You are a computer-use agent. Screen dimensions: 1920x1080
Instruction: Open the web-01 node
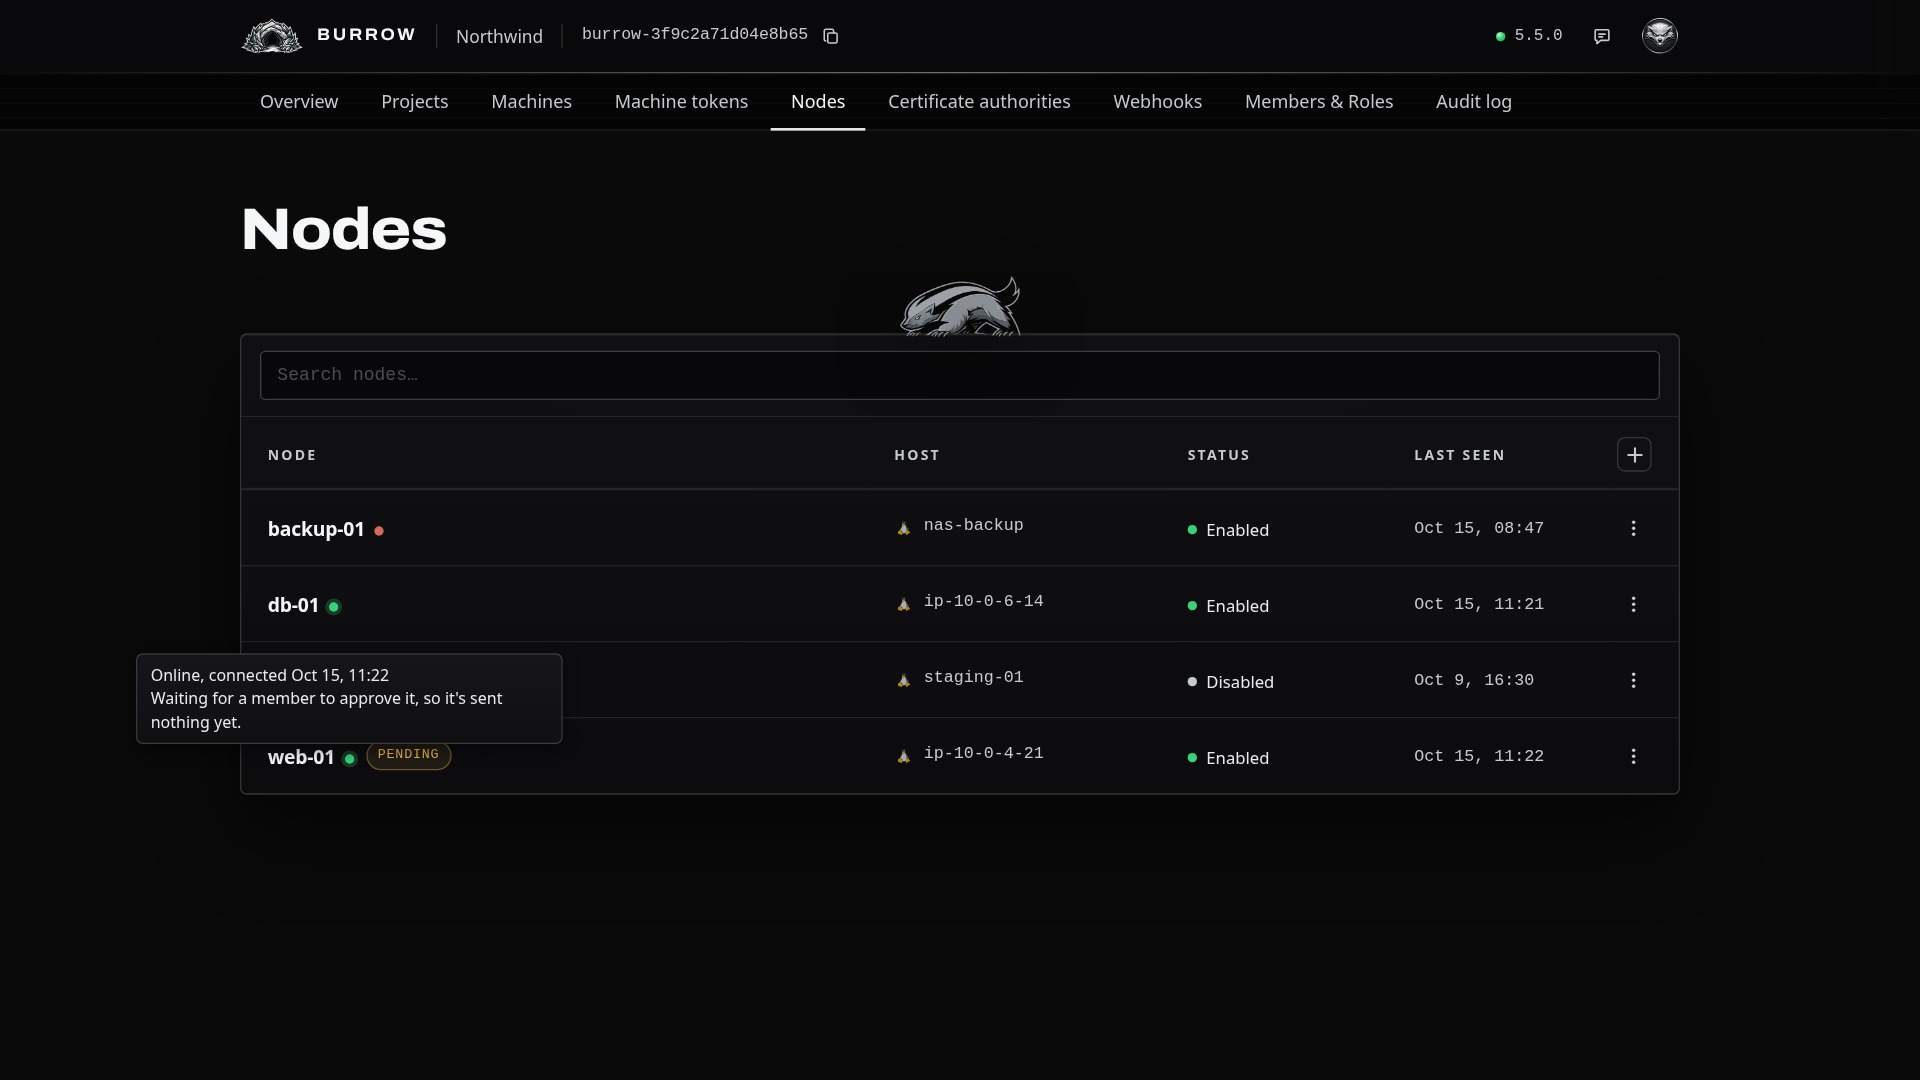pos(301,757)
